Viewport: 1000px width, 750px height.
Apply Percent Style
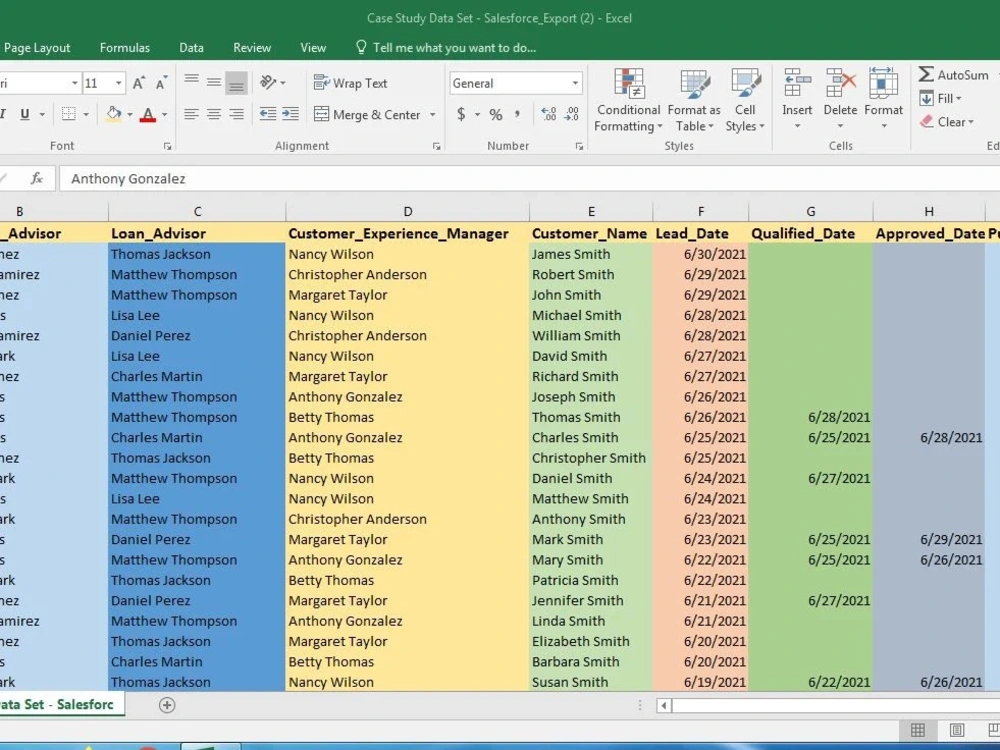pos(496,115)
